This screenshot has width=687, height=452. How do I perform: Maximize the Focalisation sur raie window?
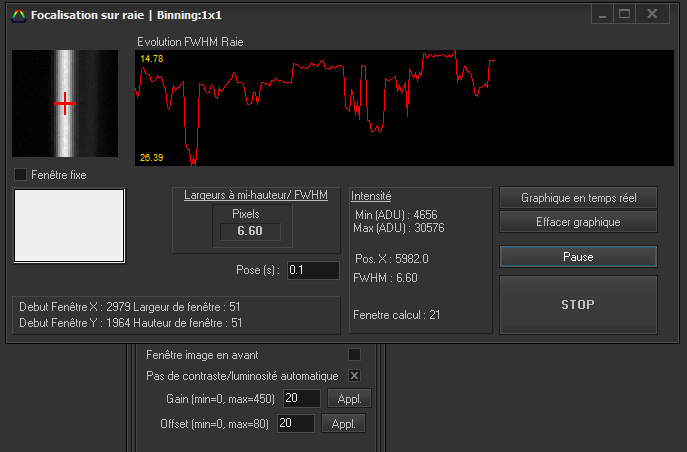click(625, 14)
